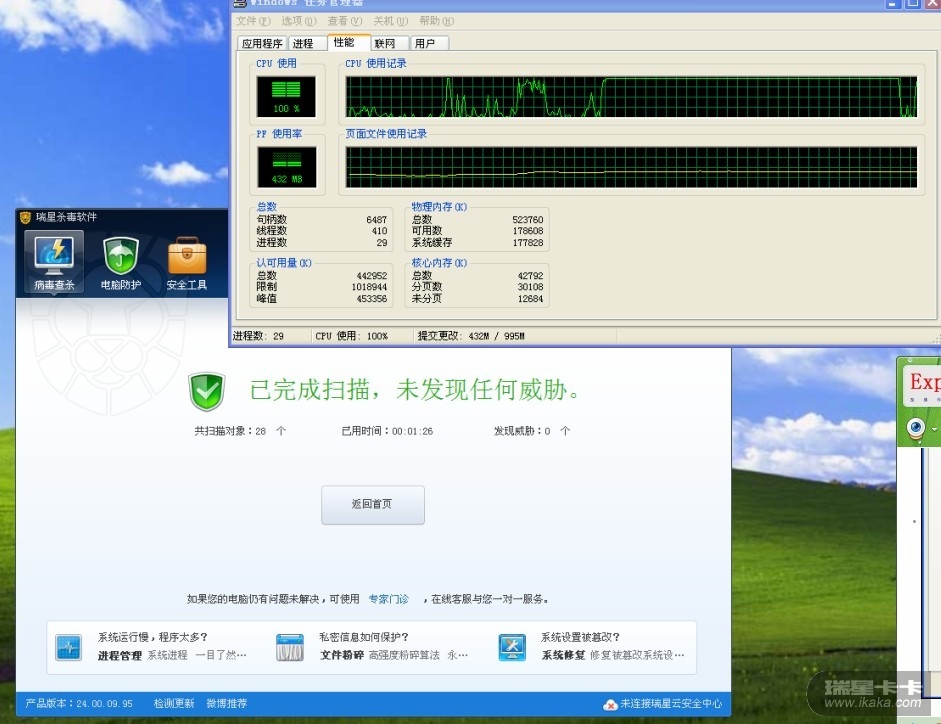Click the 系统修复 tools icon
Viewport: 941px width, 724px height.
(x=512, y=648)
